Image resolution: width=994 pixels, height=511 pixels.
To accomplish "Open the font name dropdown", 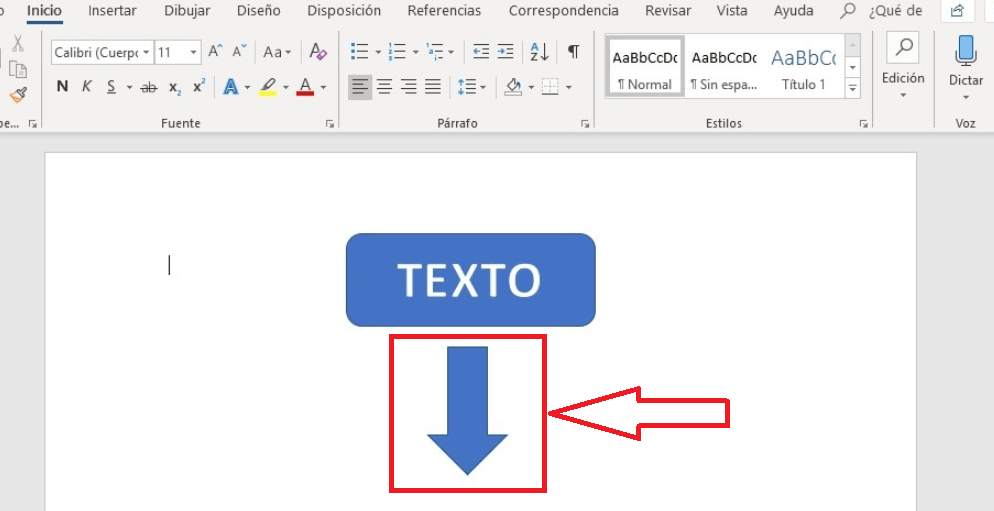I will tap(146, 52).
